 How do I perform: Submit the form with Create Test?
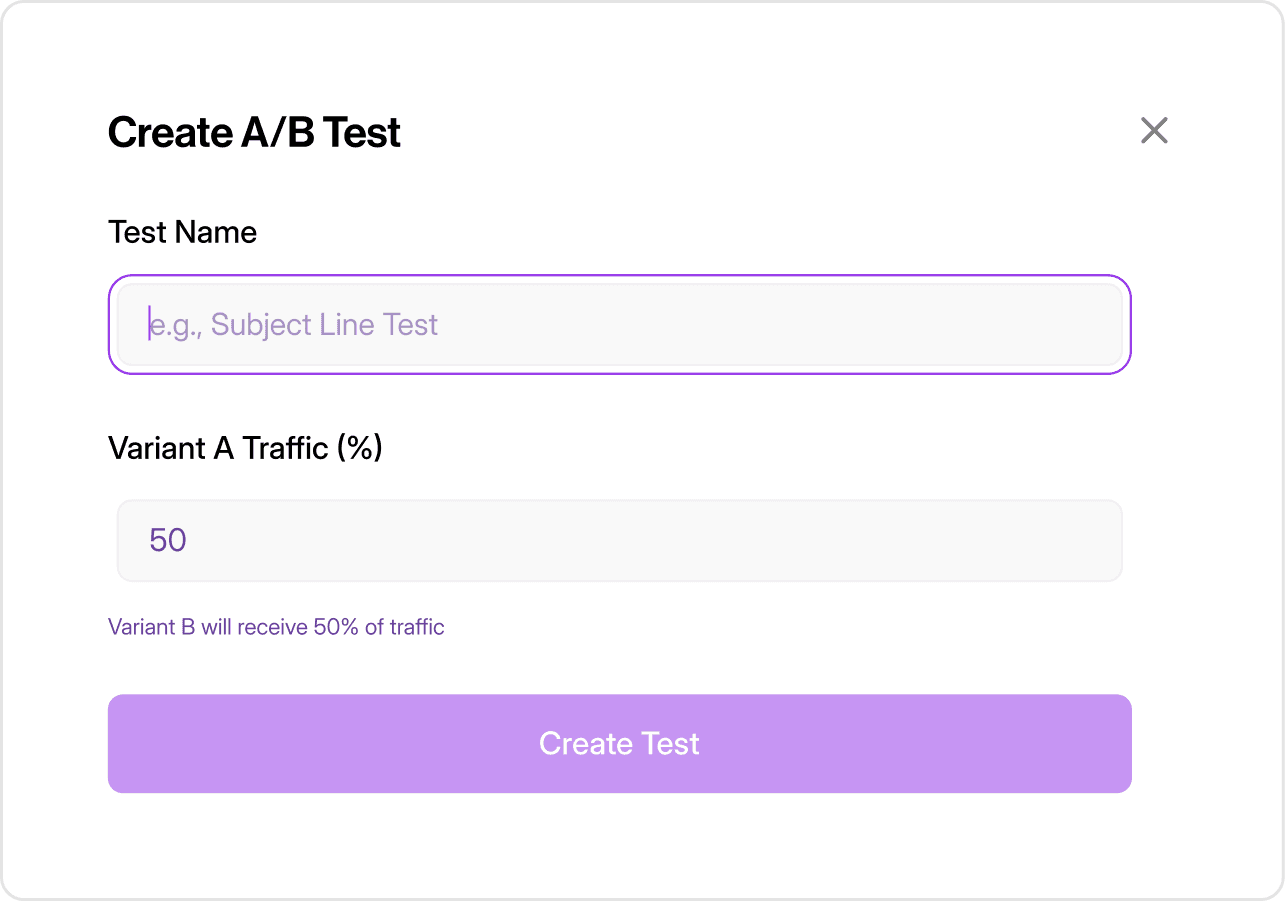[619, 743]
